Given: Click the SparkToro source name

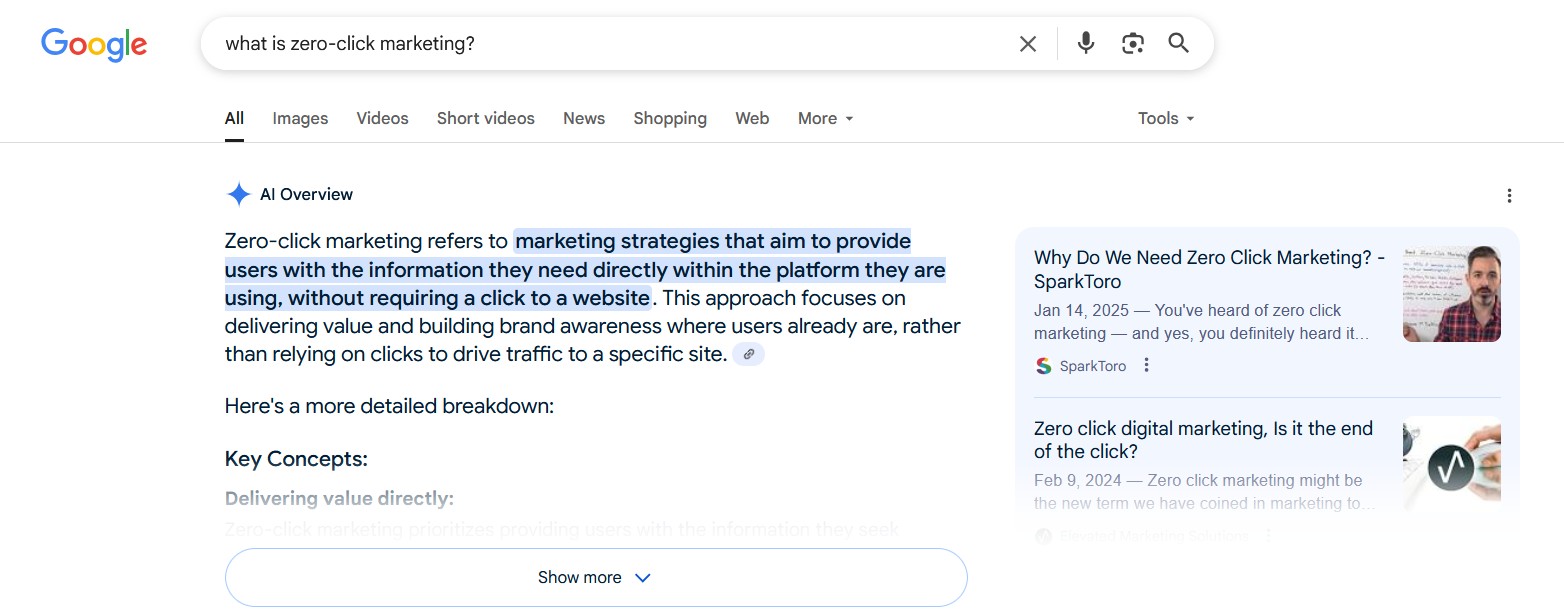Looking at the screenshot, I should click(1093, 366).
